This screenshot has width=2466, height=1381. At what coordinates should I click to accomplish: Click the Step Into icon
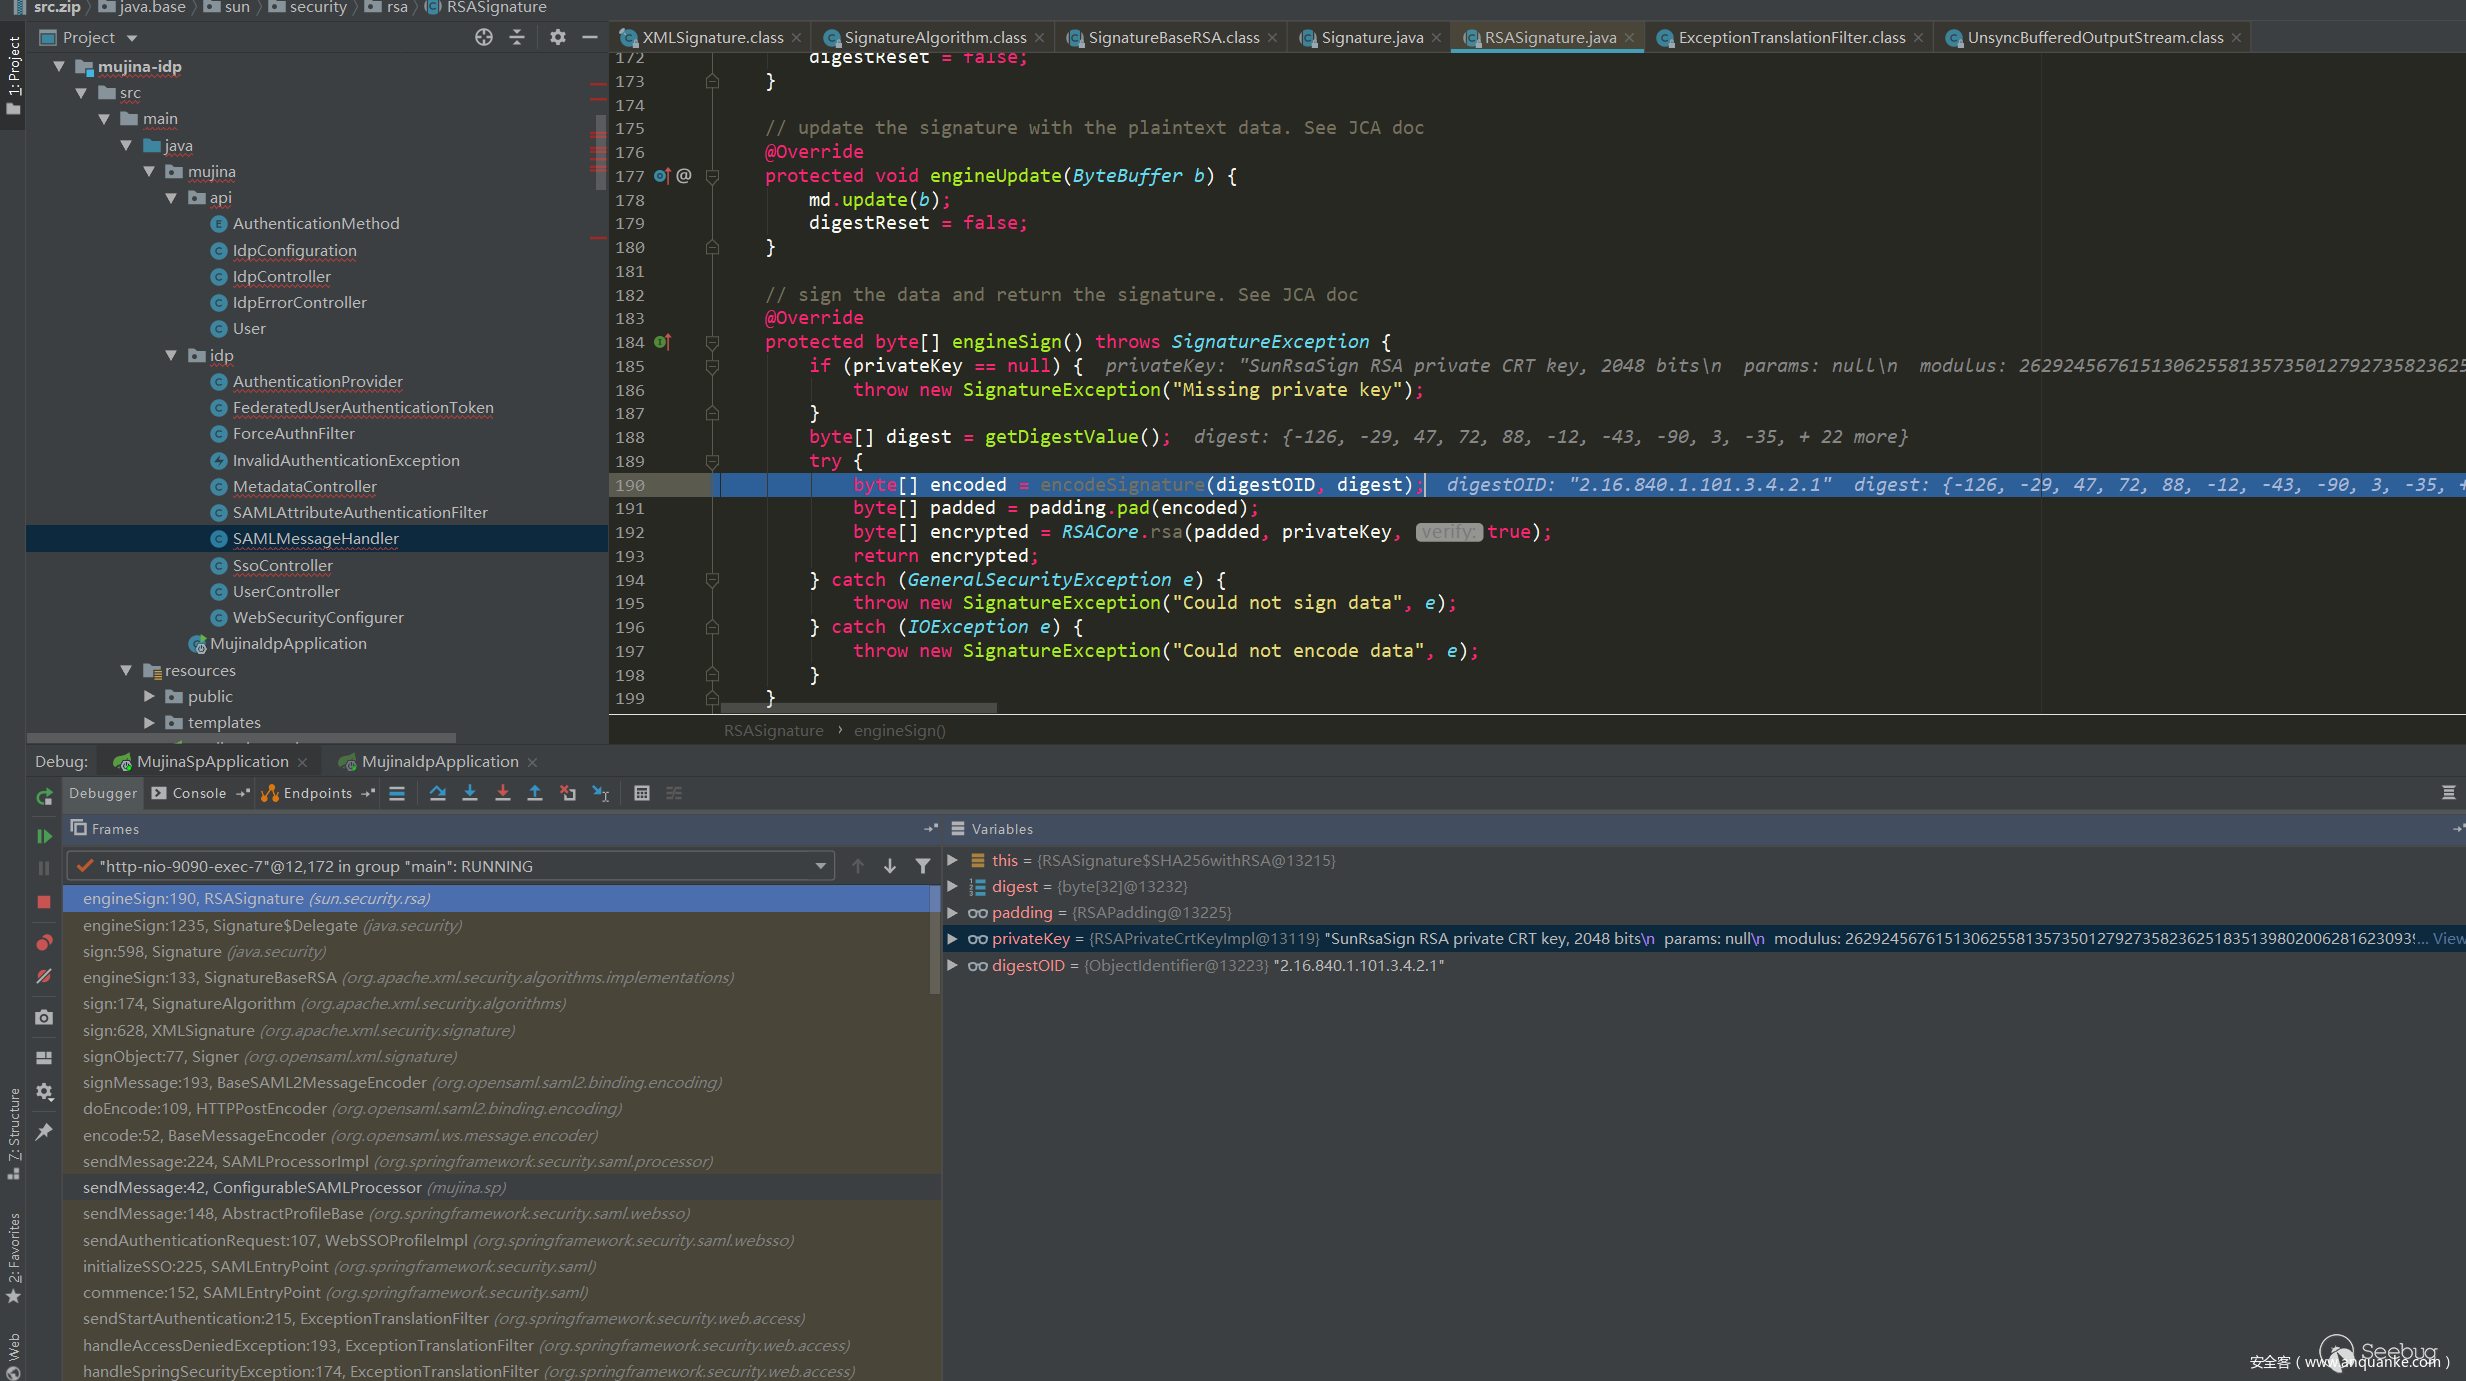(x=470, y=793)
